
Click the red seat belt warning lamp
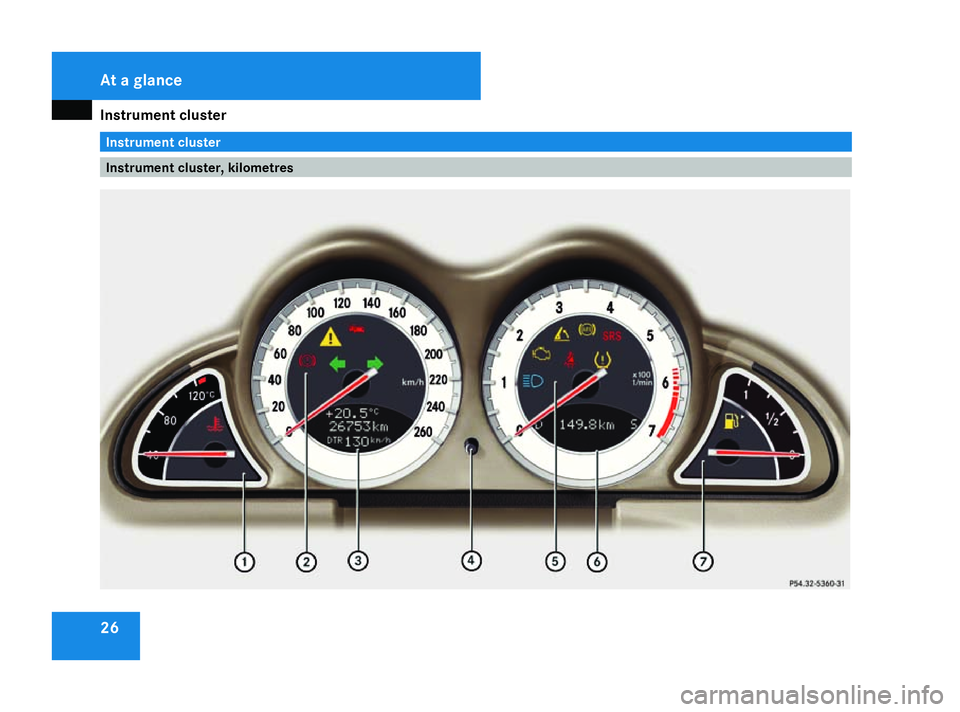pyautogui.click(x=570, y=359)
